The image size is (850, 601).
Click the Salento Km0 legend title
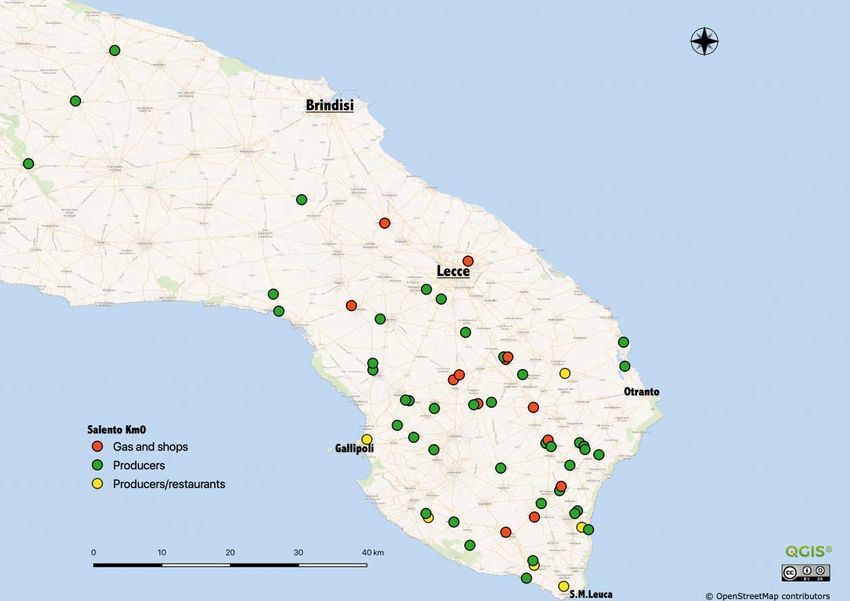(117, 430)
